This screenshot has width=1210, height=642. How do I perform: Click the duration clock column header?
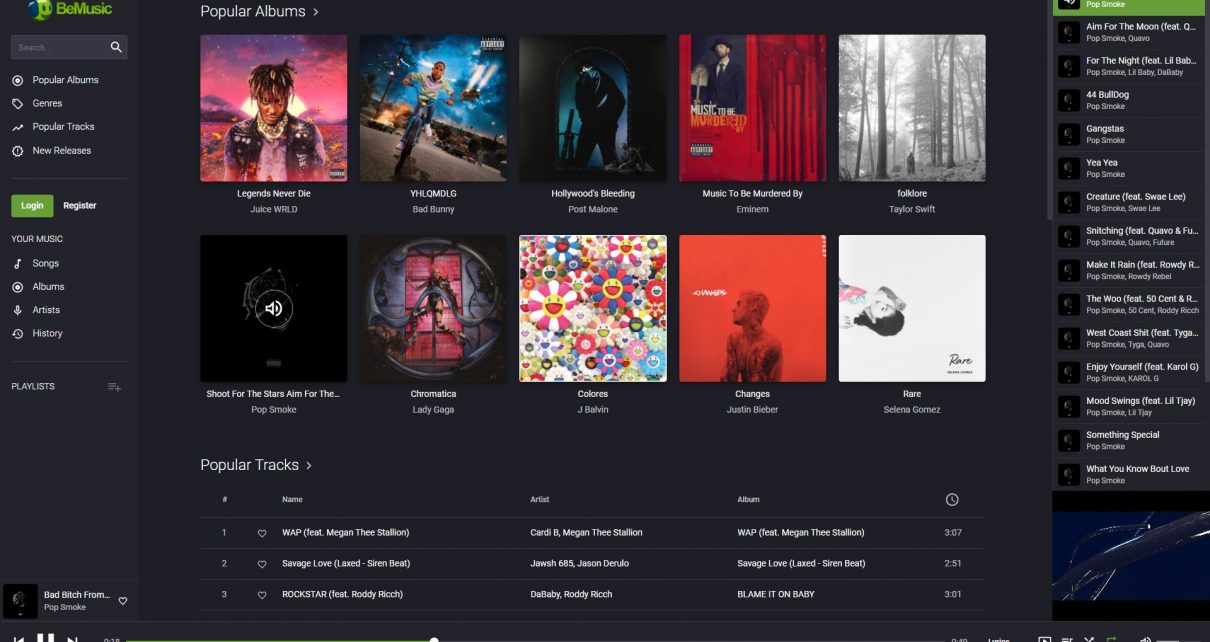click(952, 499)
